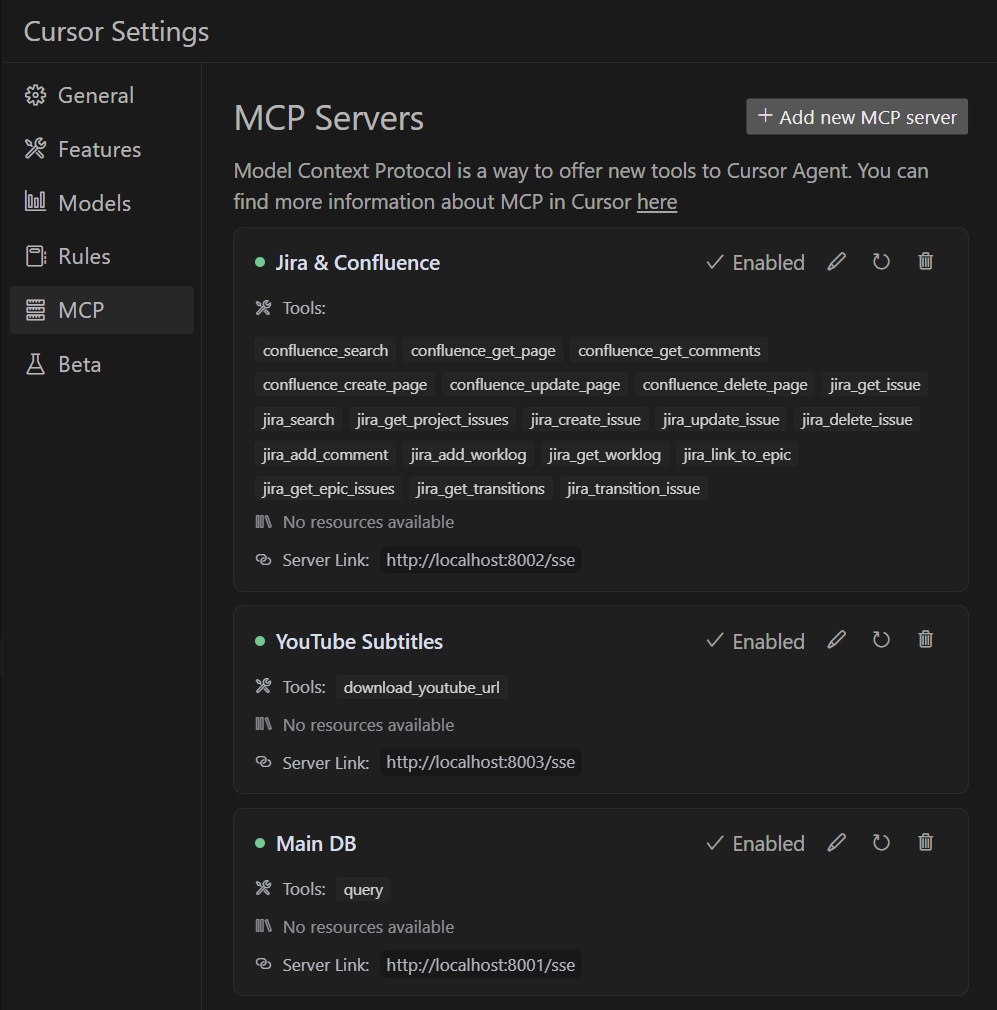Go to the Models settings tab

pyautogui.click(x=94, y=203)
